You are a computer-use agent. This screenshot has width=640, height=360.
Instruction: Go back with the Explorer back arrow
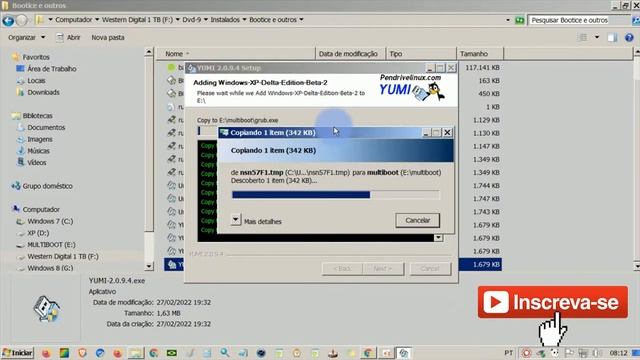(x=8, y=20)
